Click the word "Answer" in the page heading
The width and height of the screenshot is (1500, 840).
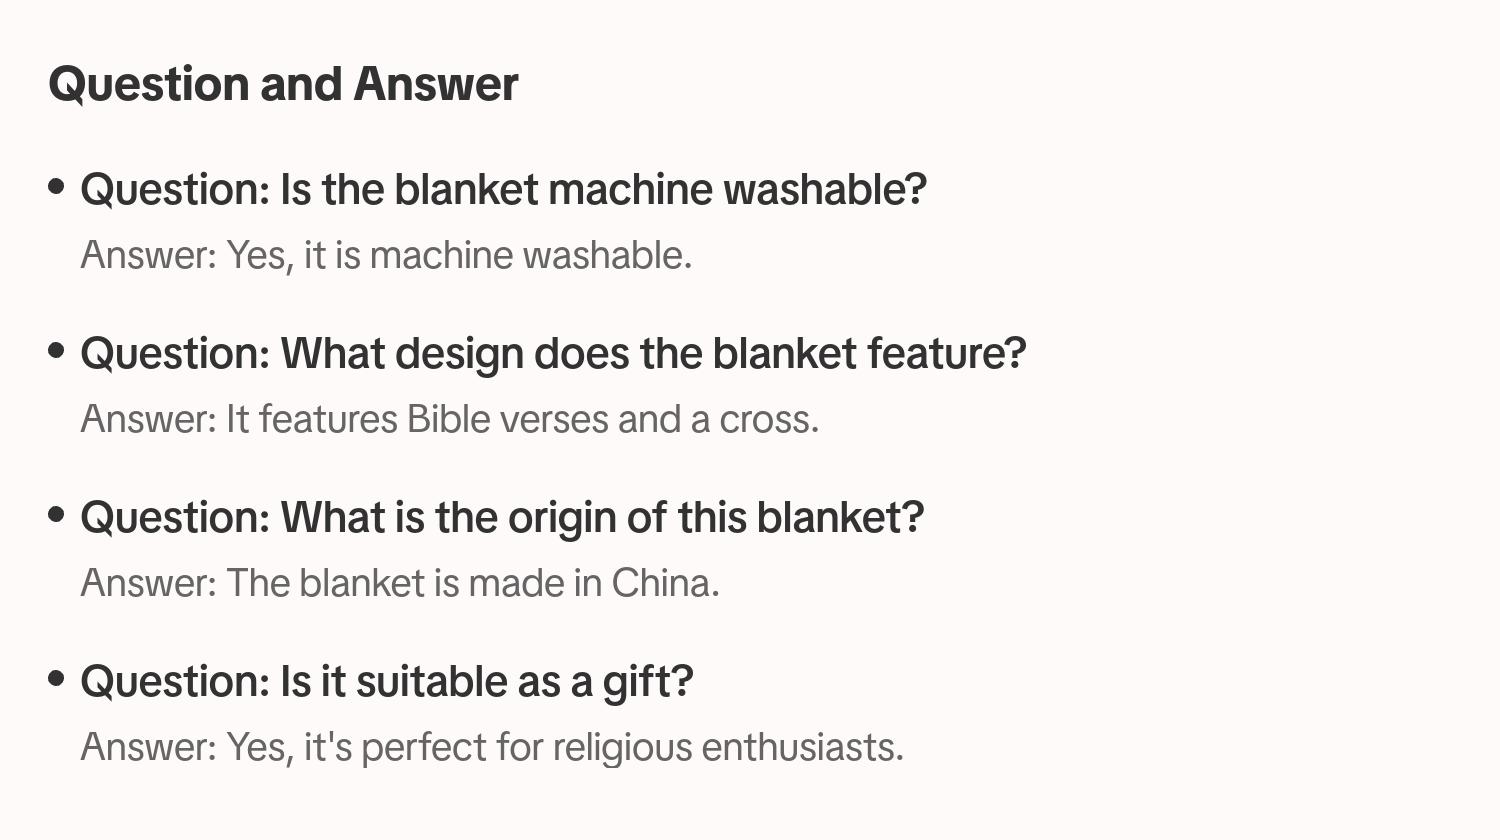435,84
